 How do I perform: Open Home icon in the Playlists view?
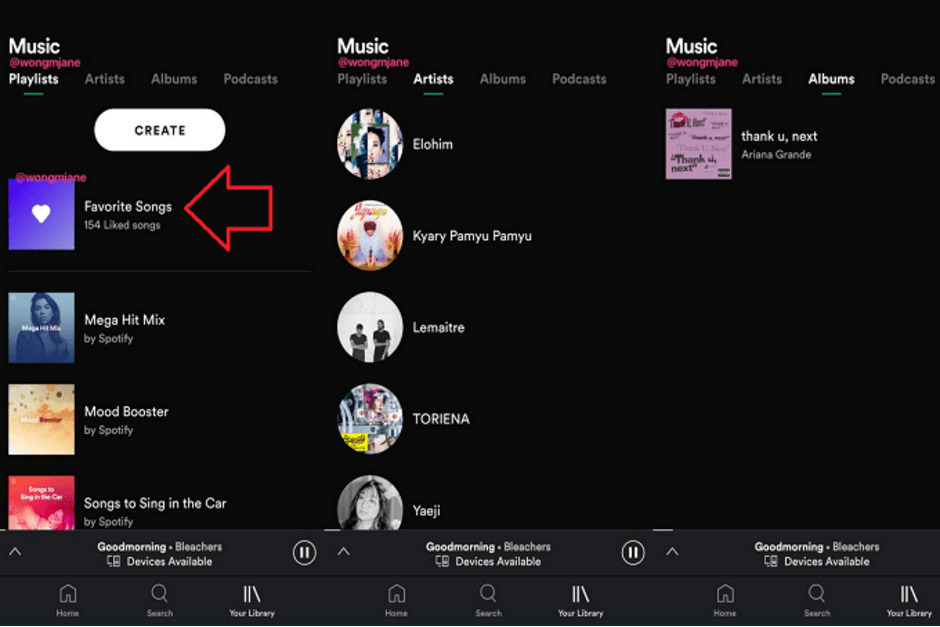tap(67, 594)
